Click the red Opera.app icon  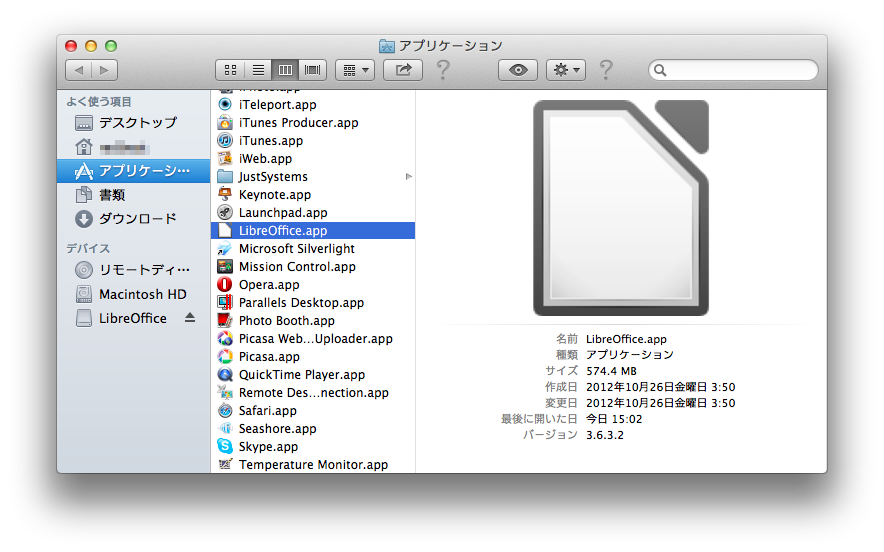point(225,285)
